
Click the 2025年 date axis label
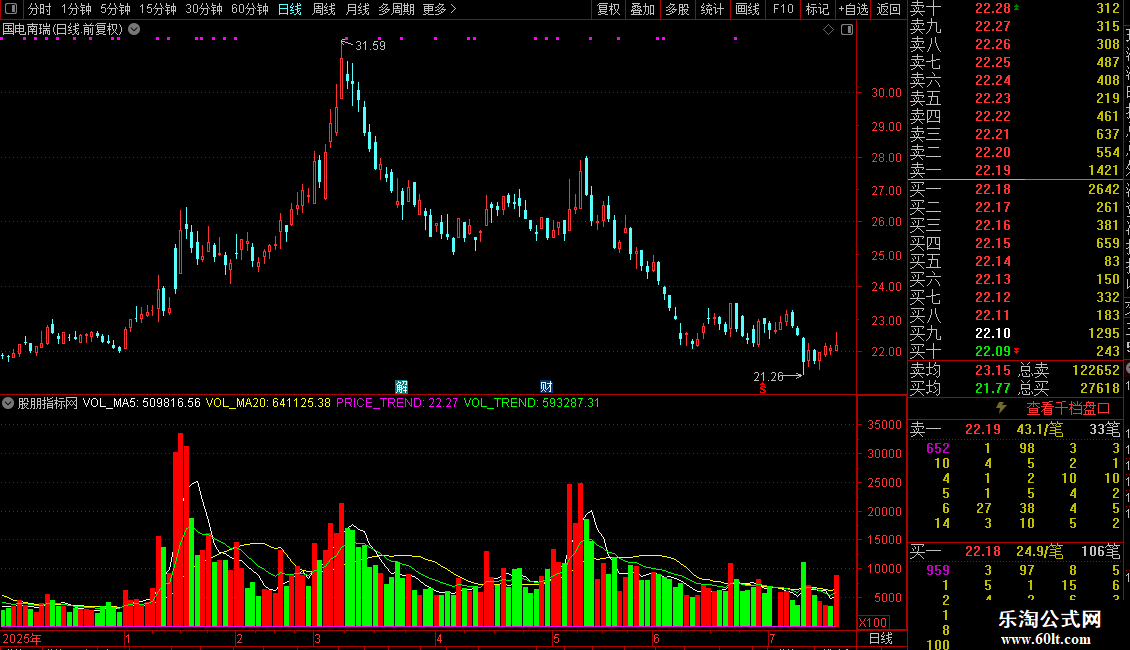22,638
